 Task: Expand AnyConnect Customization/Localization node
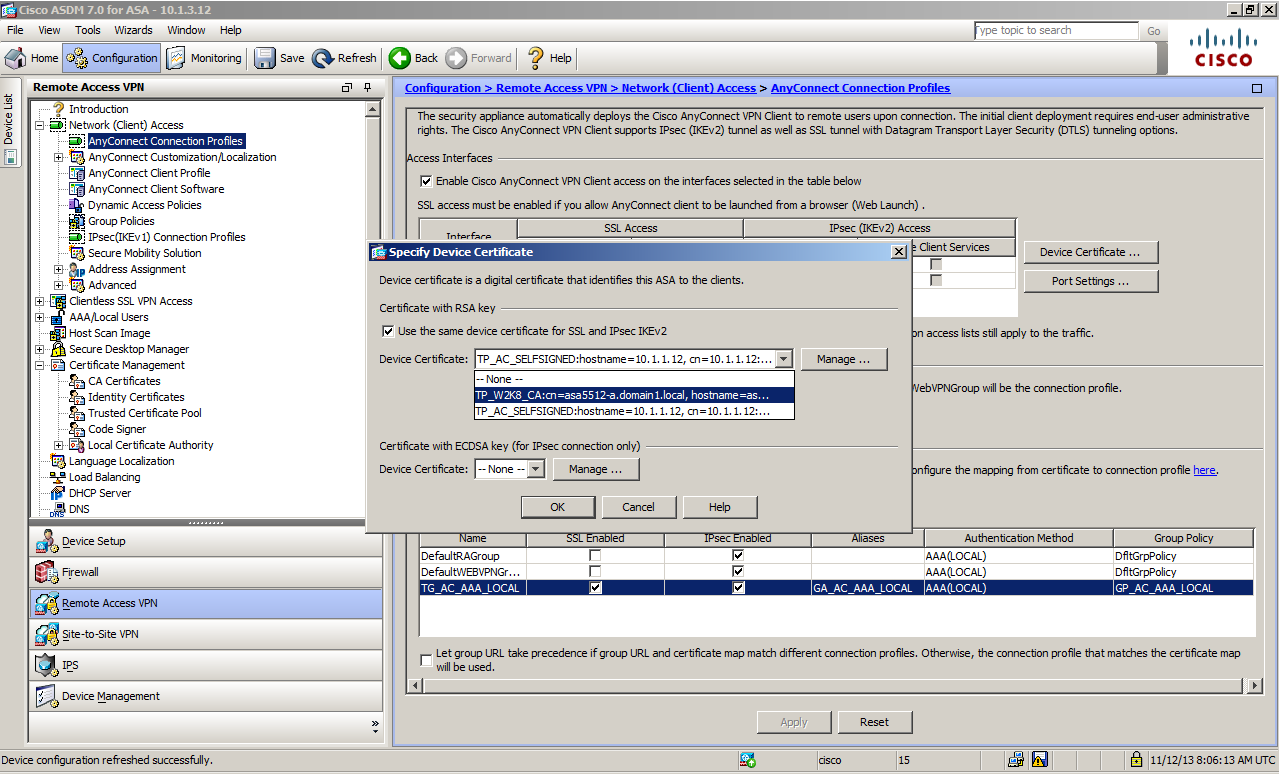coord(59,157)
